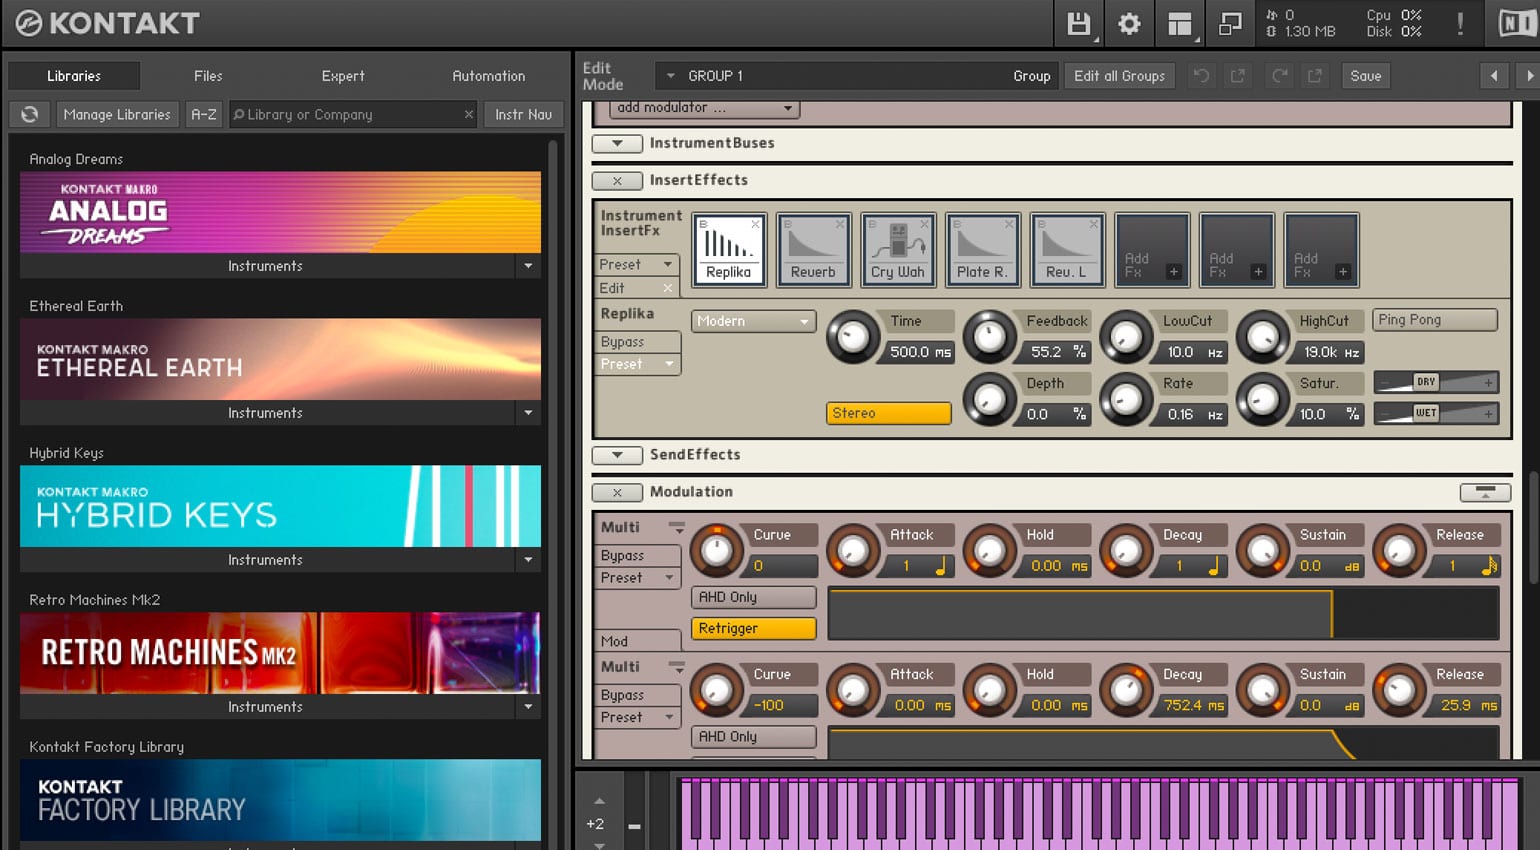Screen dimensions: 1540x850
Task: Open the Retro Machines Mk2 library banner
Action: 280,653
